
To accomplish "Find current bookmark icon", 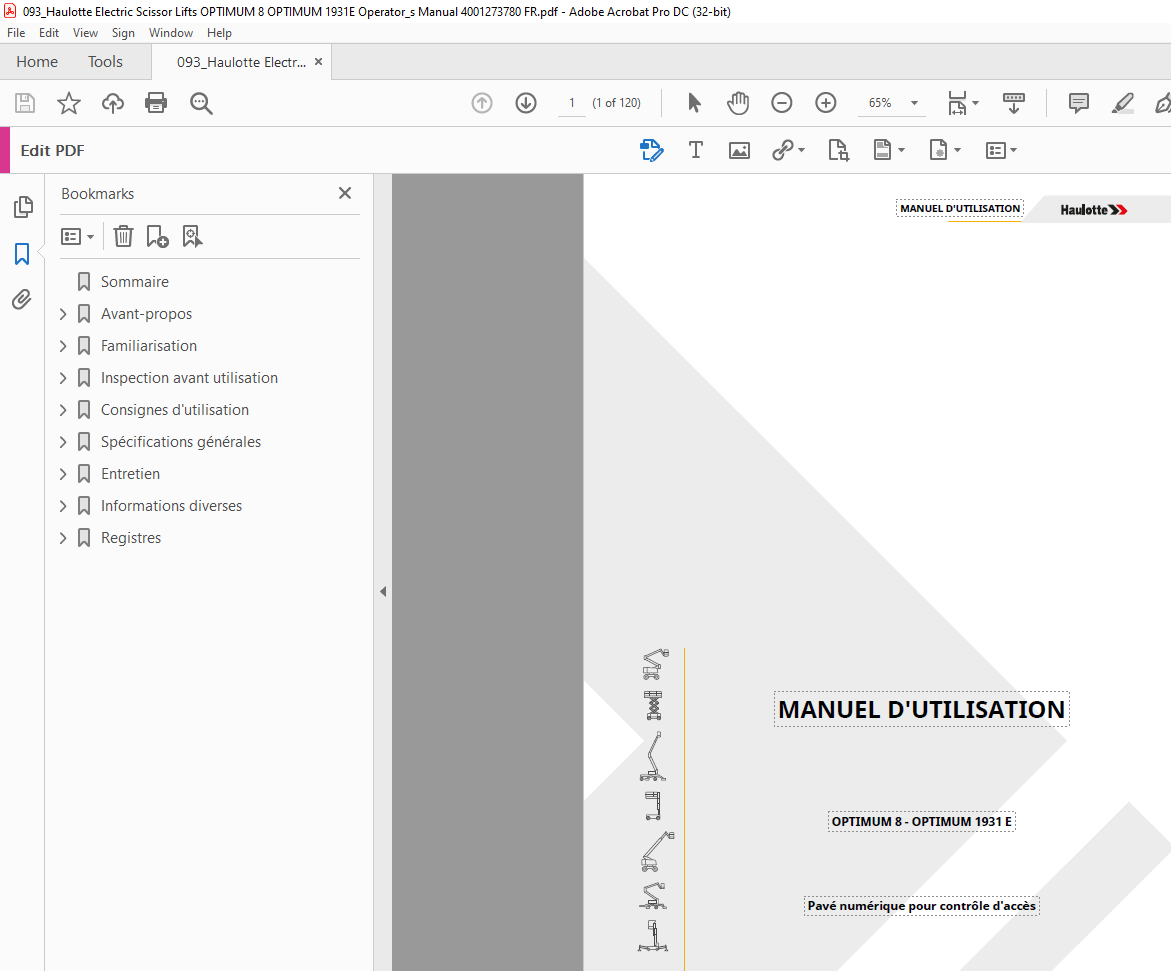I will click(x=192, y=237).
